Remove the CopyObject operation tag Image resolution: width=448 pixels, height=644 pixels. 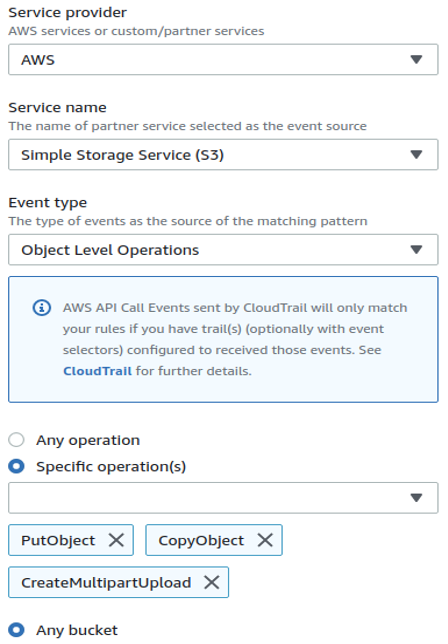click(265, 540)
